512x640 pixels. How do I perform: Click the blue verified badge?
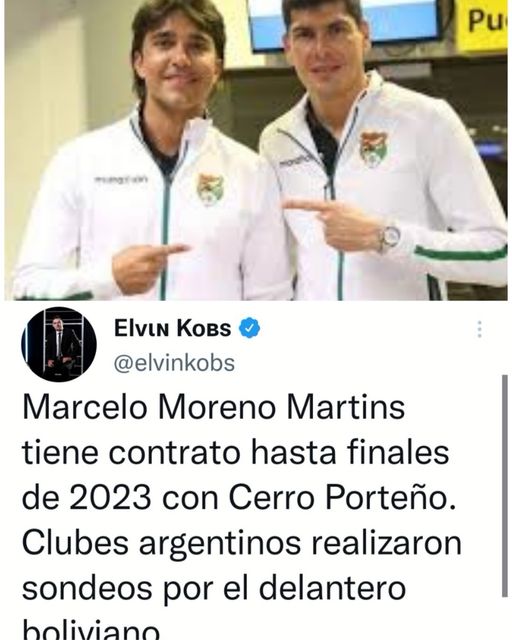pyautogui.click(x=249, y=328)
